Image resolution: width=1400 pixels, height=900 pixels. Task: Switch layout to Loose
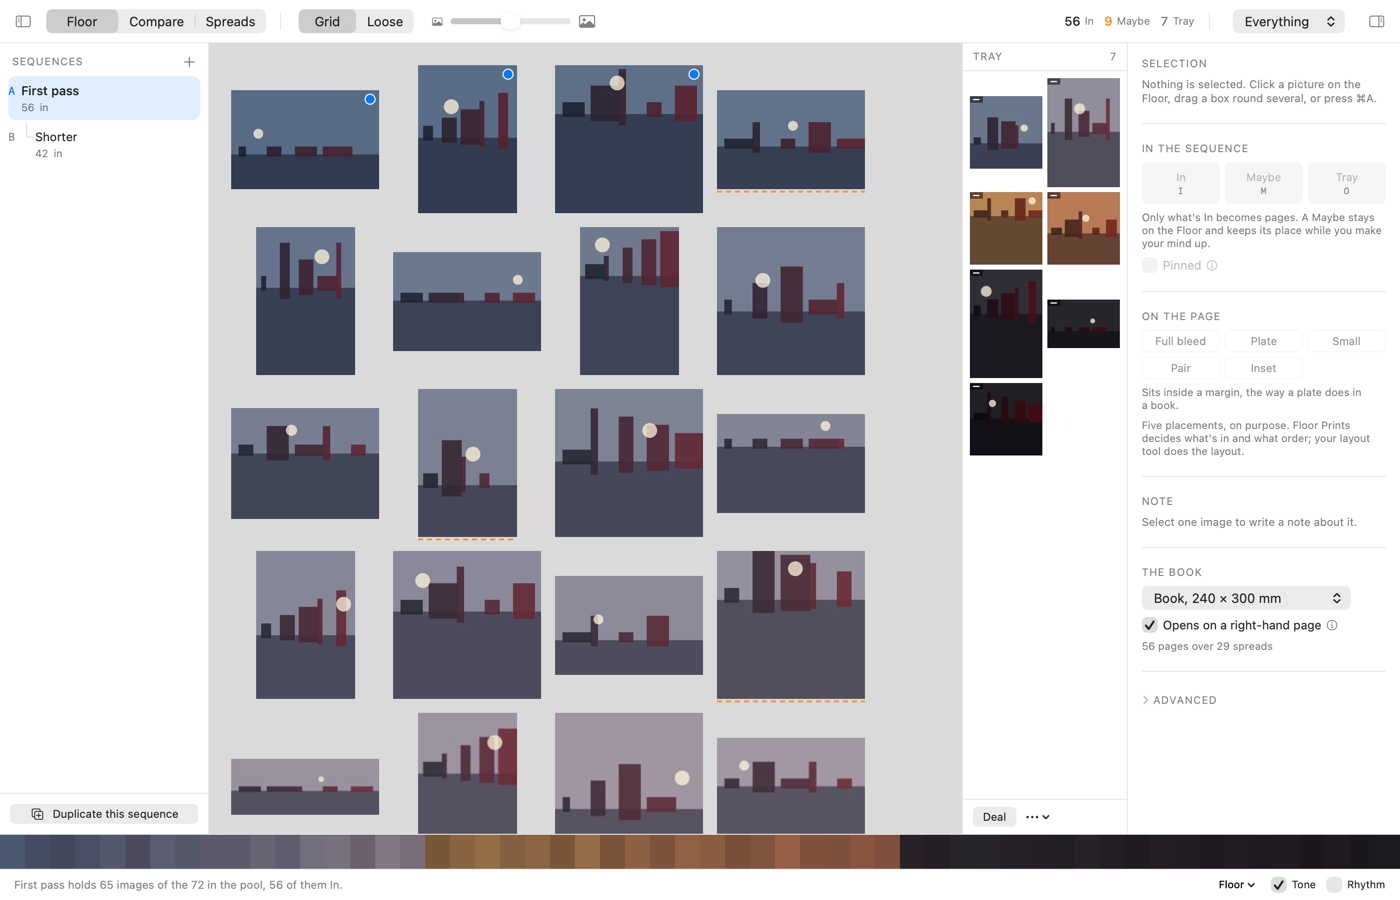coord(385,21)
